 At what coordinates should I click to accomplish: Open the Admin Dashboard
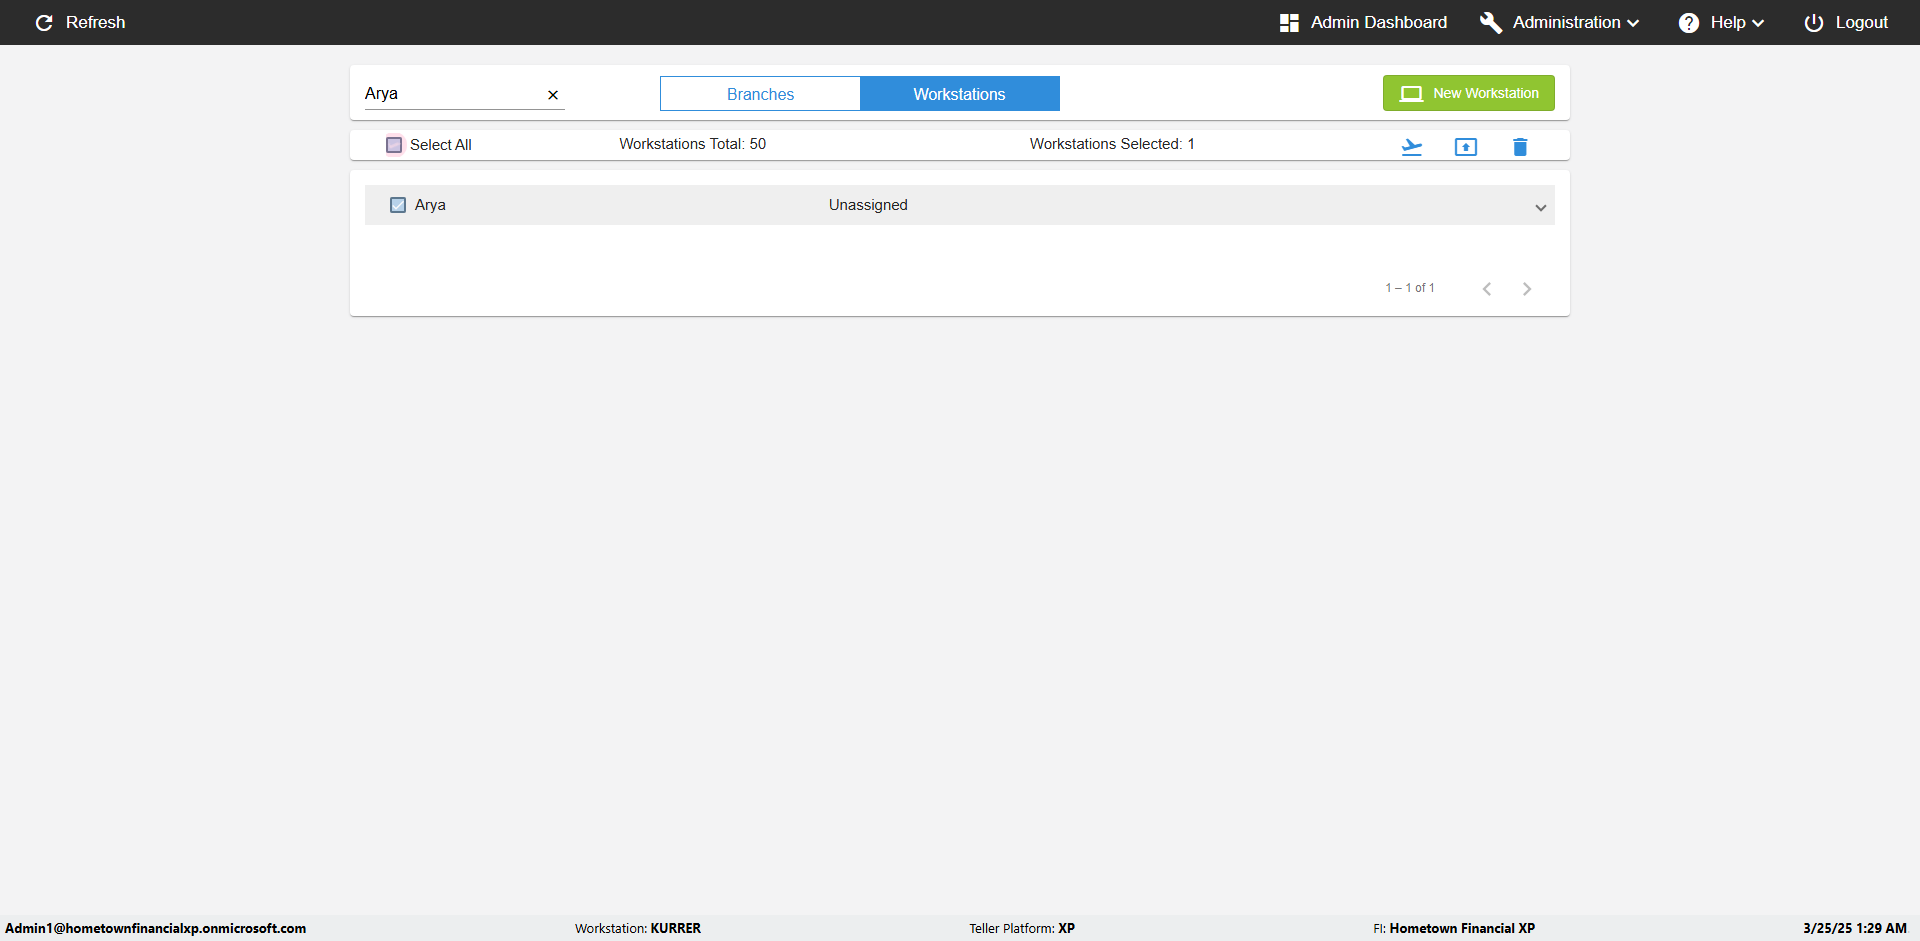[x=1363, y=22]
